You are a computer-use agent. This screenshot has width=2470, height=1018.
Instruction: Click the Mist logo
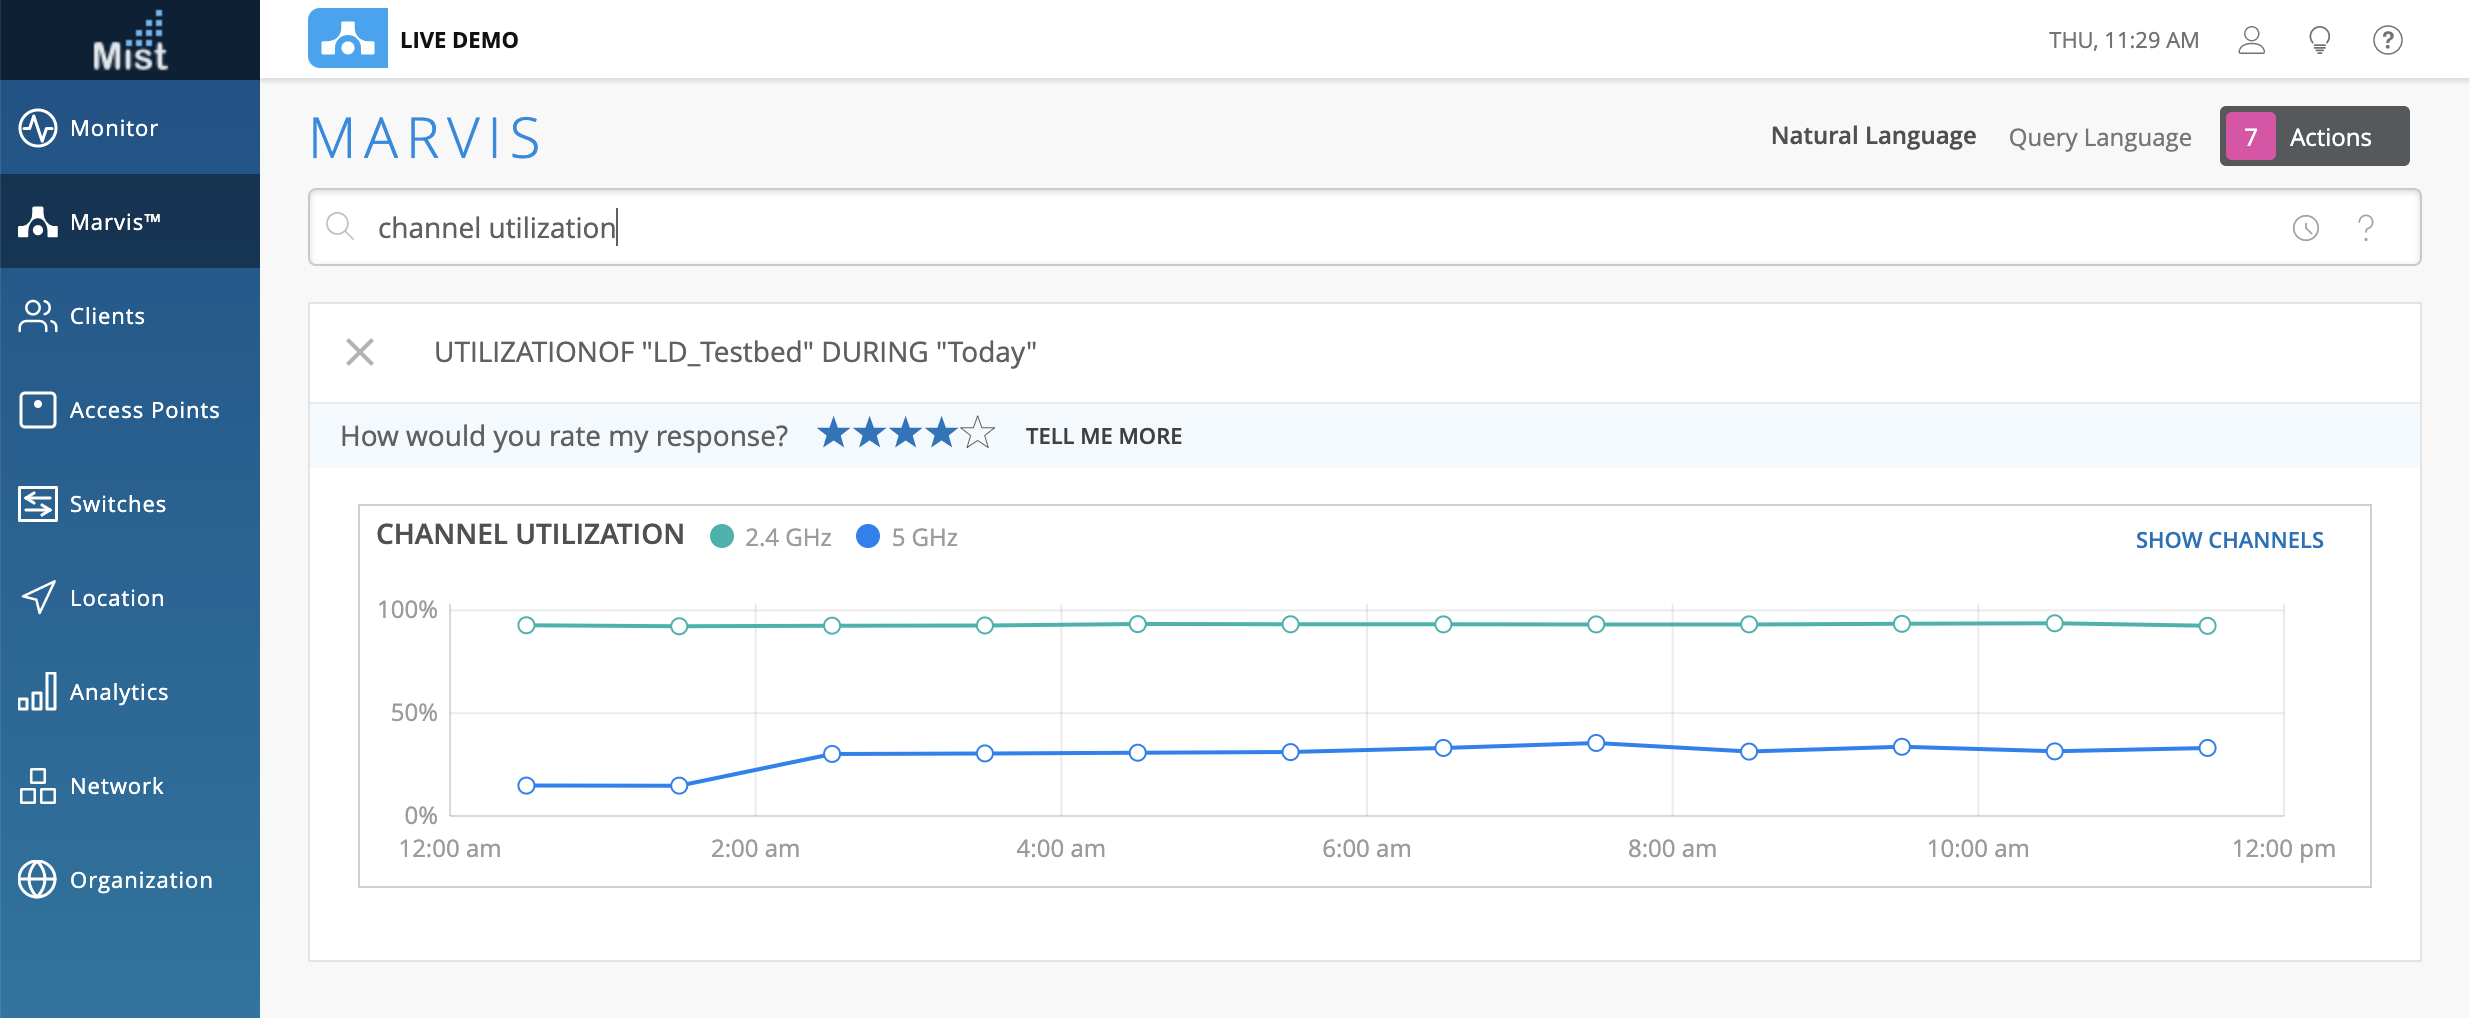130,41
